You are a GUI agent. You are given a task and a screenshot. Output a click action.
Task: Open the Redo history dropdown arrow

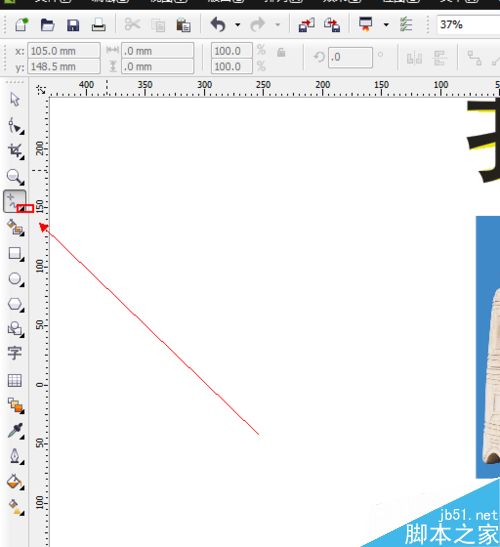coord(278,25)
